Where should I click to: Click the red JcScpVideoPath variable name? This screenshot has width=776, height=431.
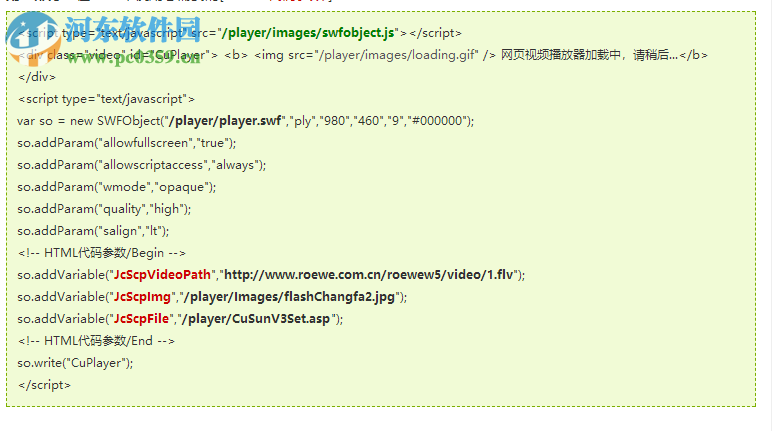point(162,275)
